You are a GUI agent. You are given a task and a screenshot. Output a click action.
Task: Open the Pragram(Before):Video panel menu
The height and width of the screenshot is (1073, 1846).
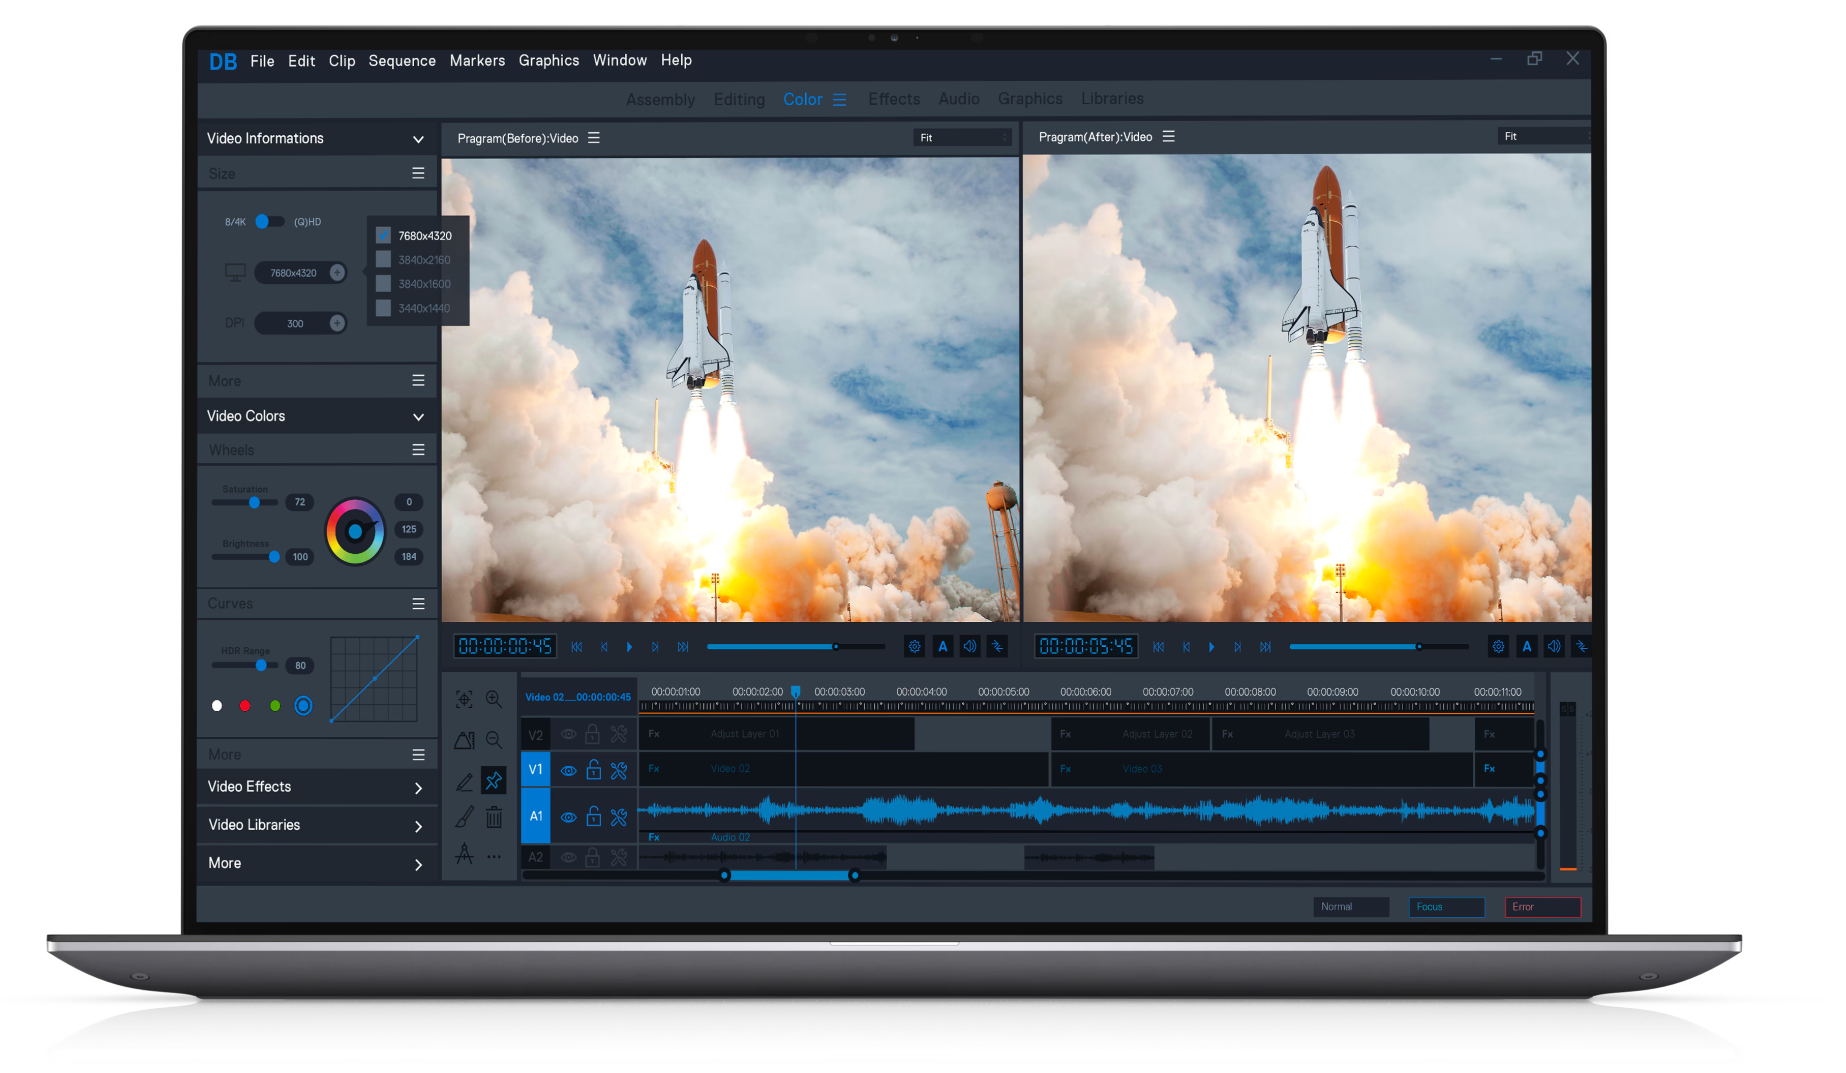594,138
